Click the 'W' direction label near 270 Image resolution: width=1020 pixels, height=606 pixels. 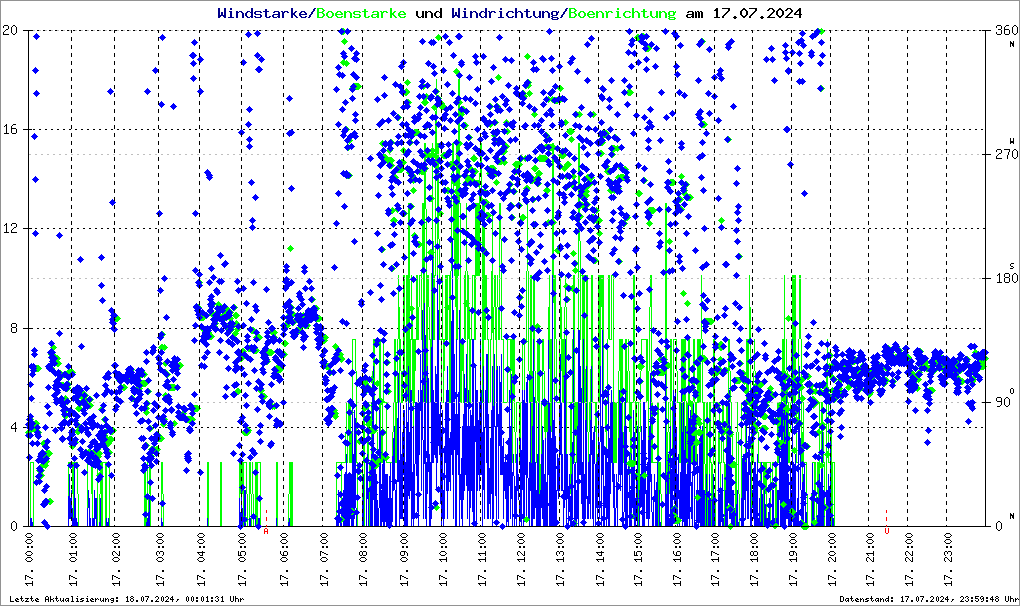tap(1012, 140)
